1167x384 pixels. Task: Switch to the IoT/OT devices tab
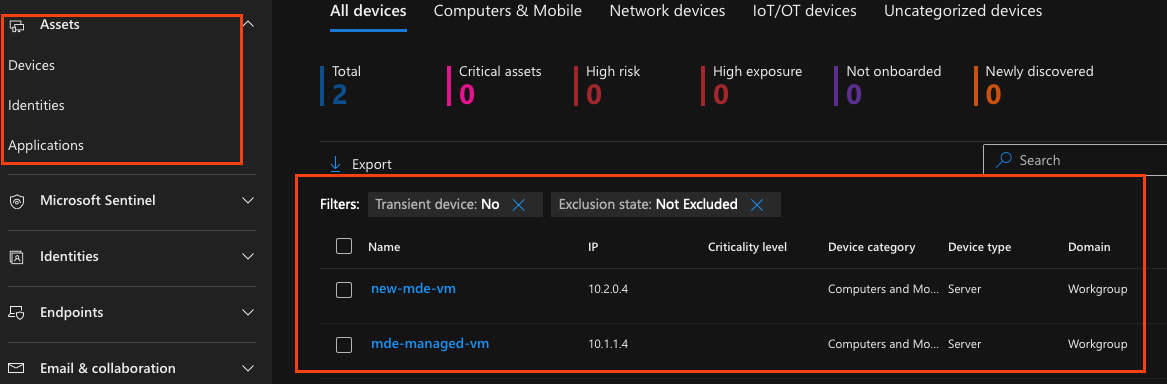pyautogui.click(x=805, y=11)
